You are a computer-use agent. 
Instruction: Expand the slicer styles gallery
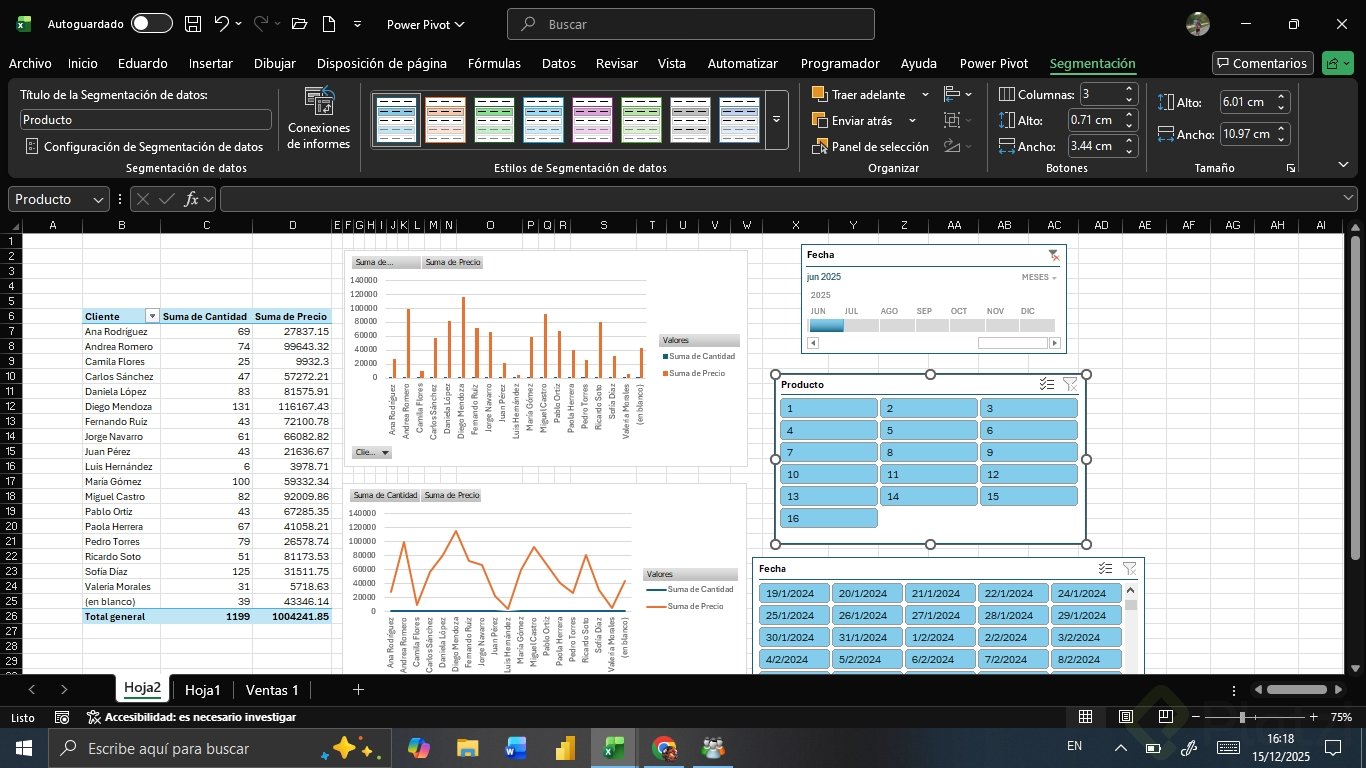click(777, 120)
